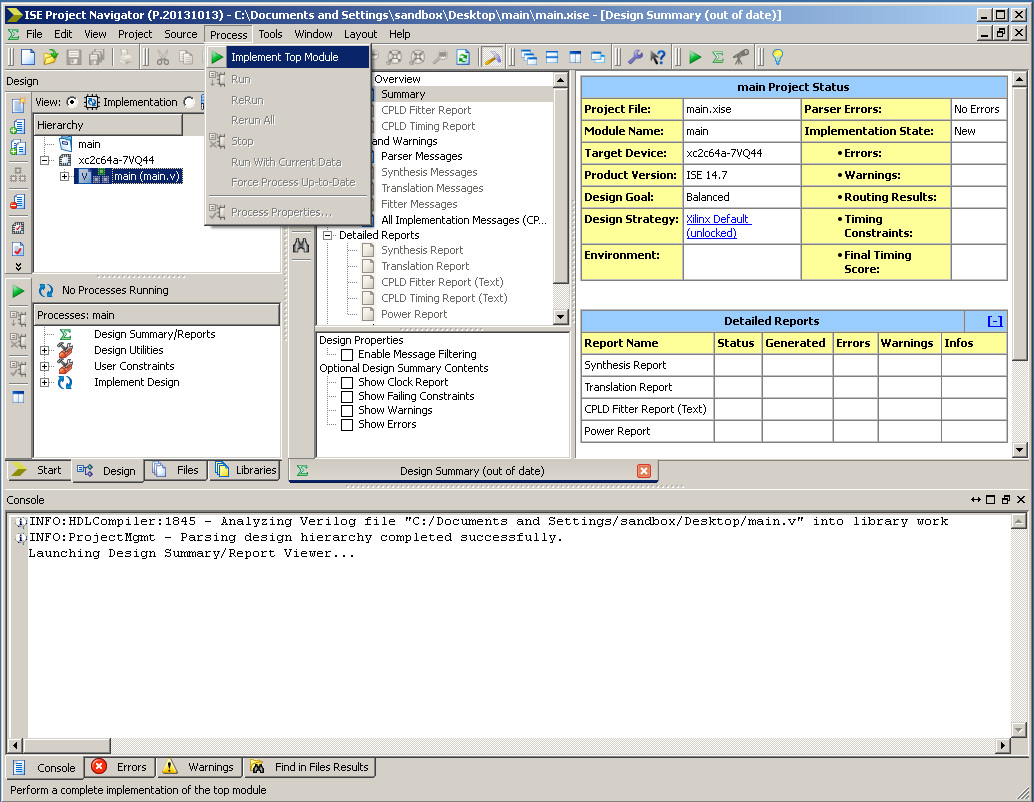Click the Hierarchy column header
1034x802 pixels.
(108, 125)
